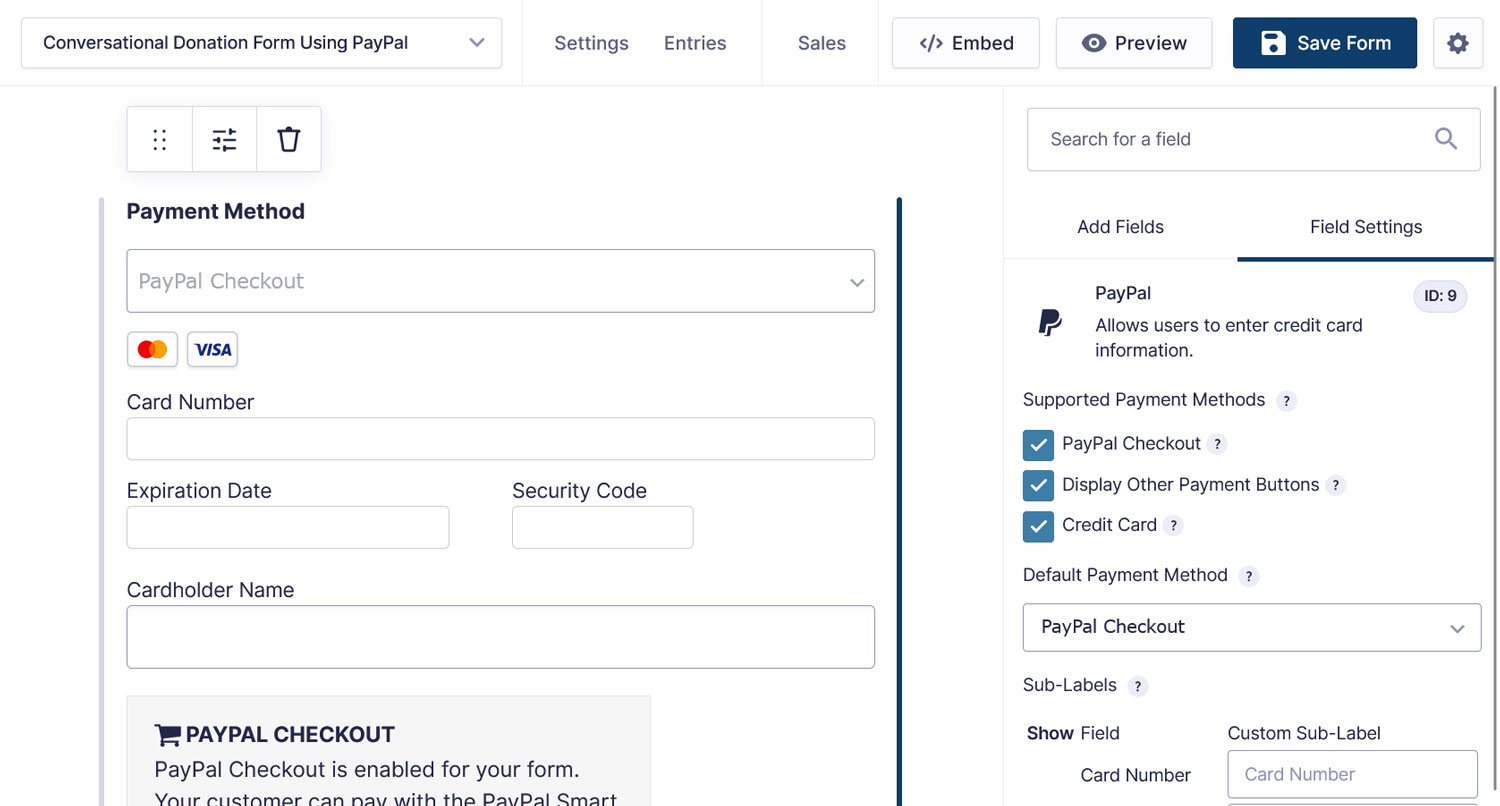Screen dimensions: 1500x806
Task: Click the drag handle icon for the field
Action: (160, 139)
